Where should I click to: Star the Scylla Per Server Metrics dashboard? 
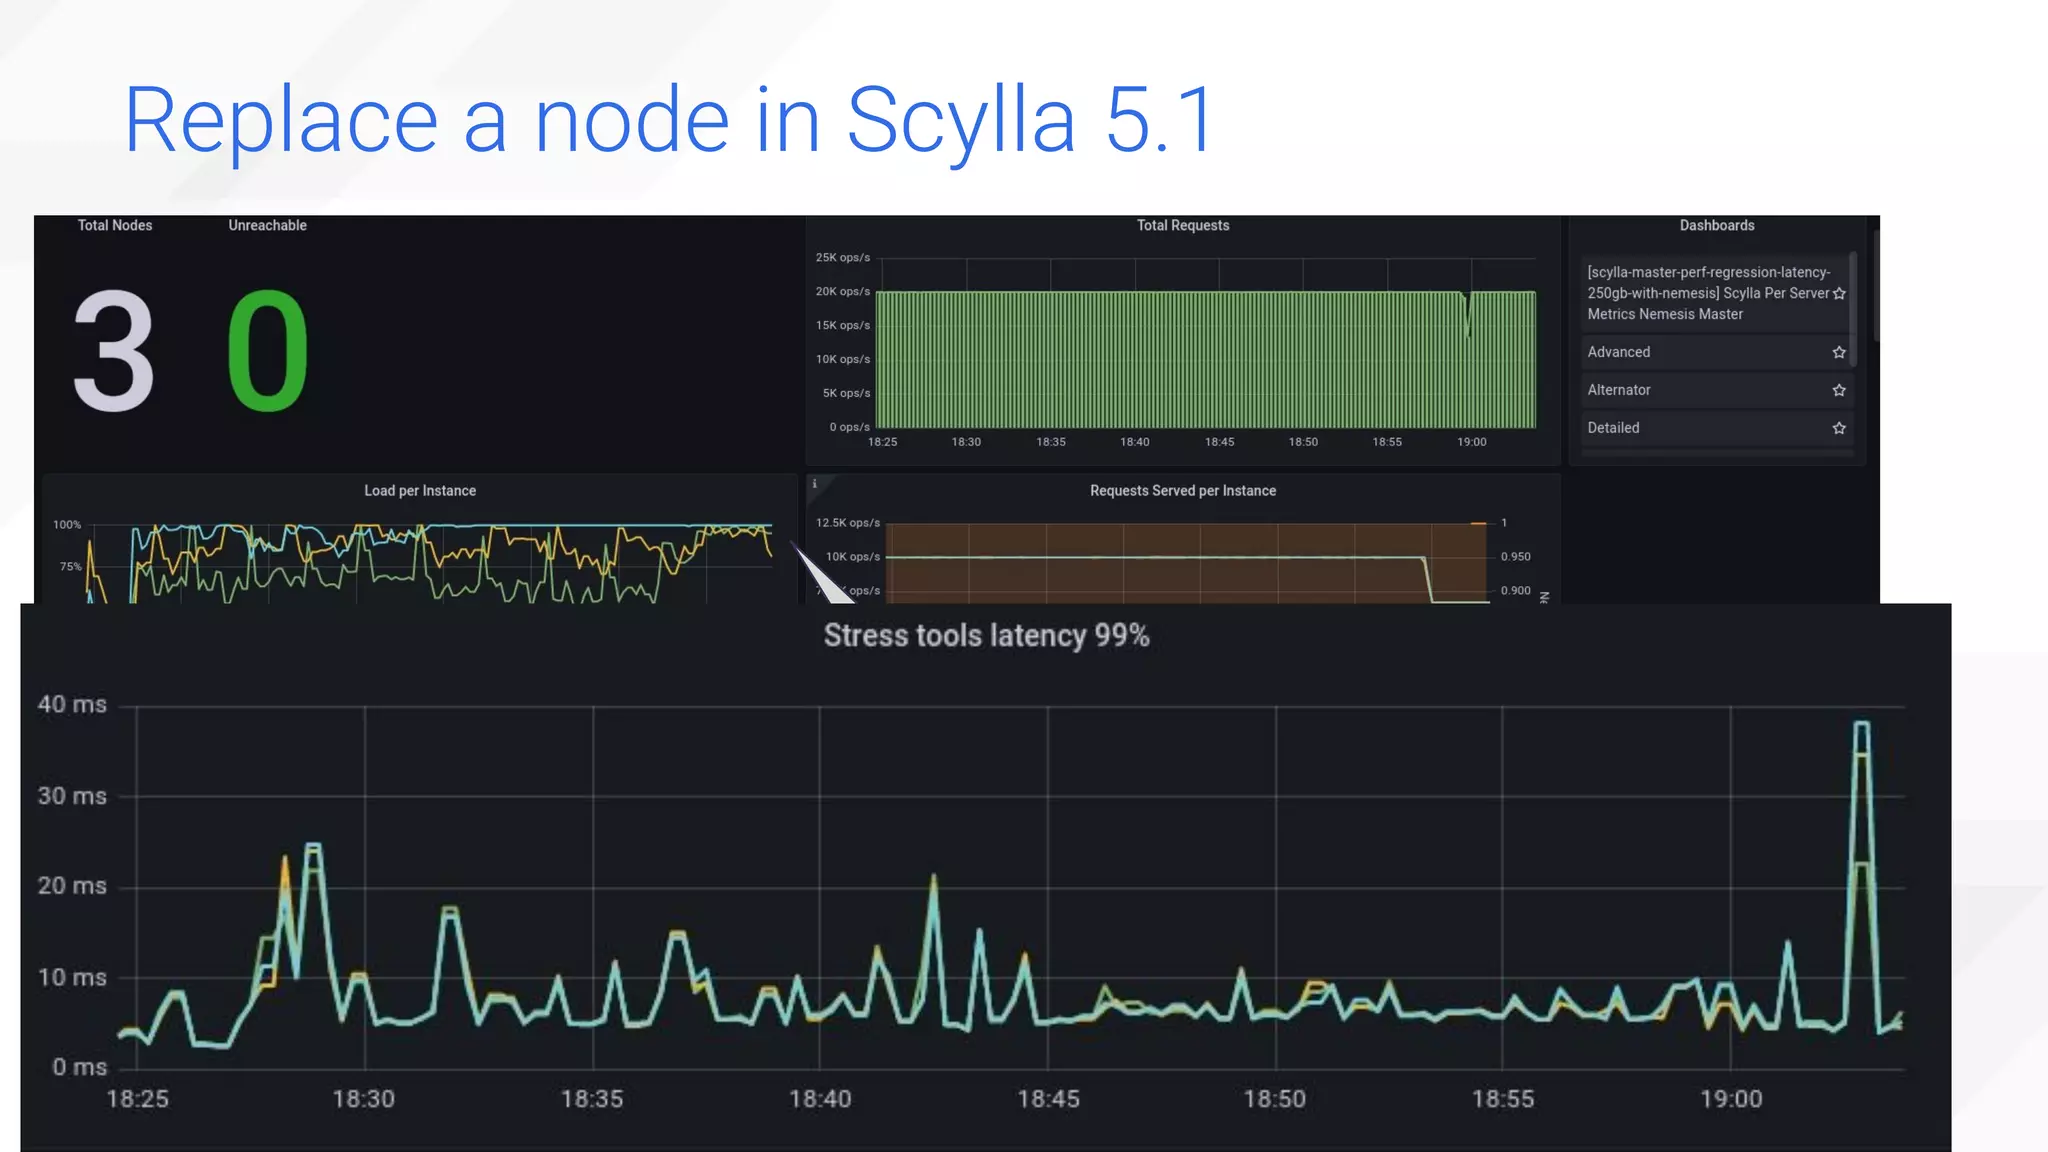pos(1838,293)
